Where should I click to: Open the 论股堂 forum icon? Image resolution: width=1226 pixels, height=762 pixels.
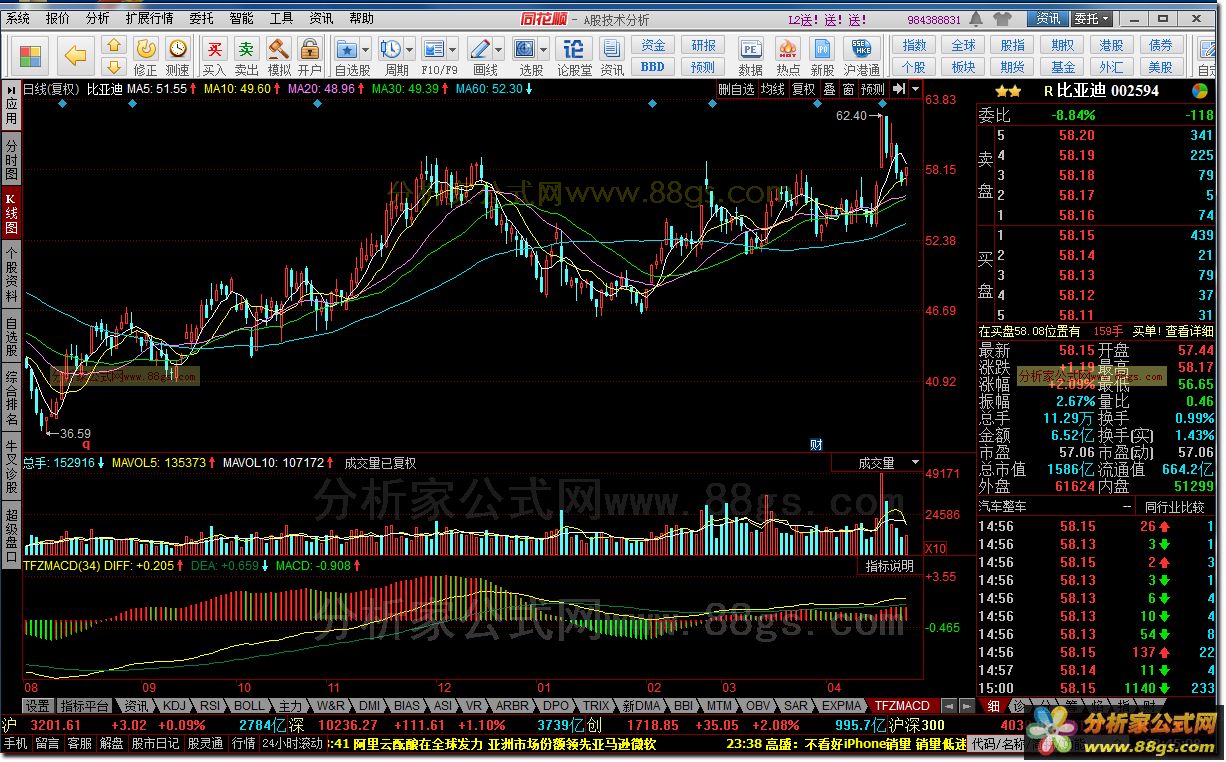(x=574, y=56)
